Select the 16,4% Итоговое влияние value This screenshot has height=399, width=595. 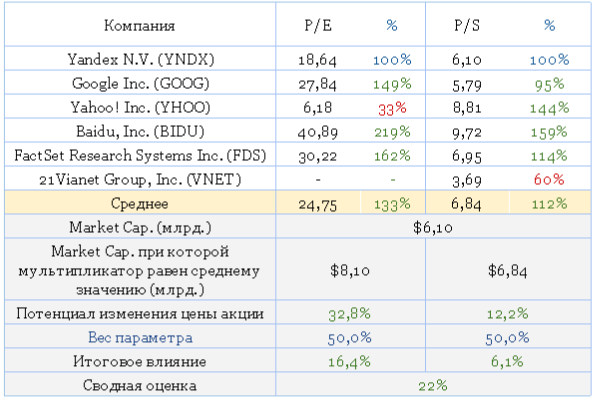point(349,361)
